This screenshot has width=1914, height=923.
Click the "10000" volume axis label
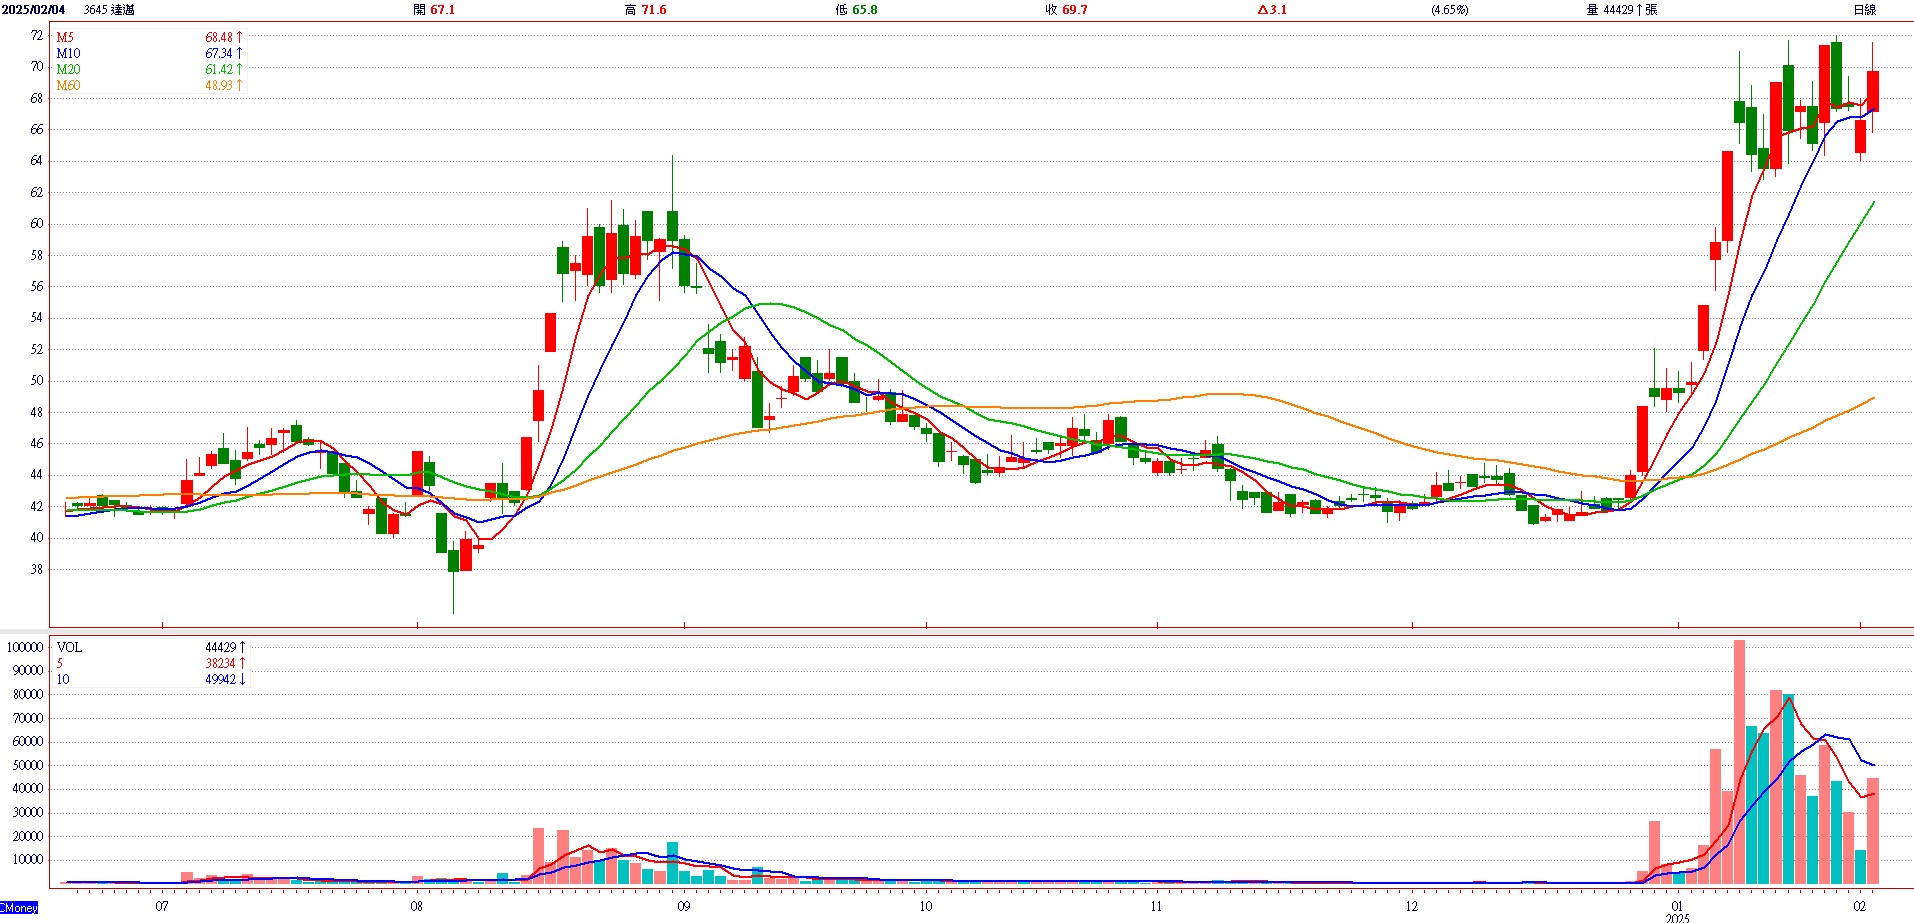click(28, 860)
